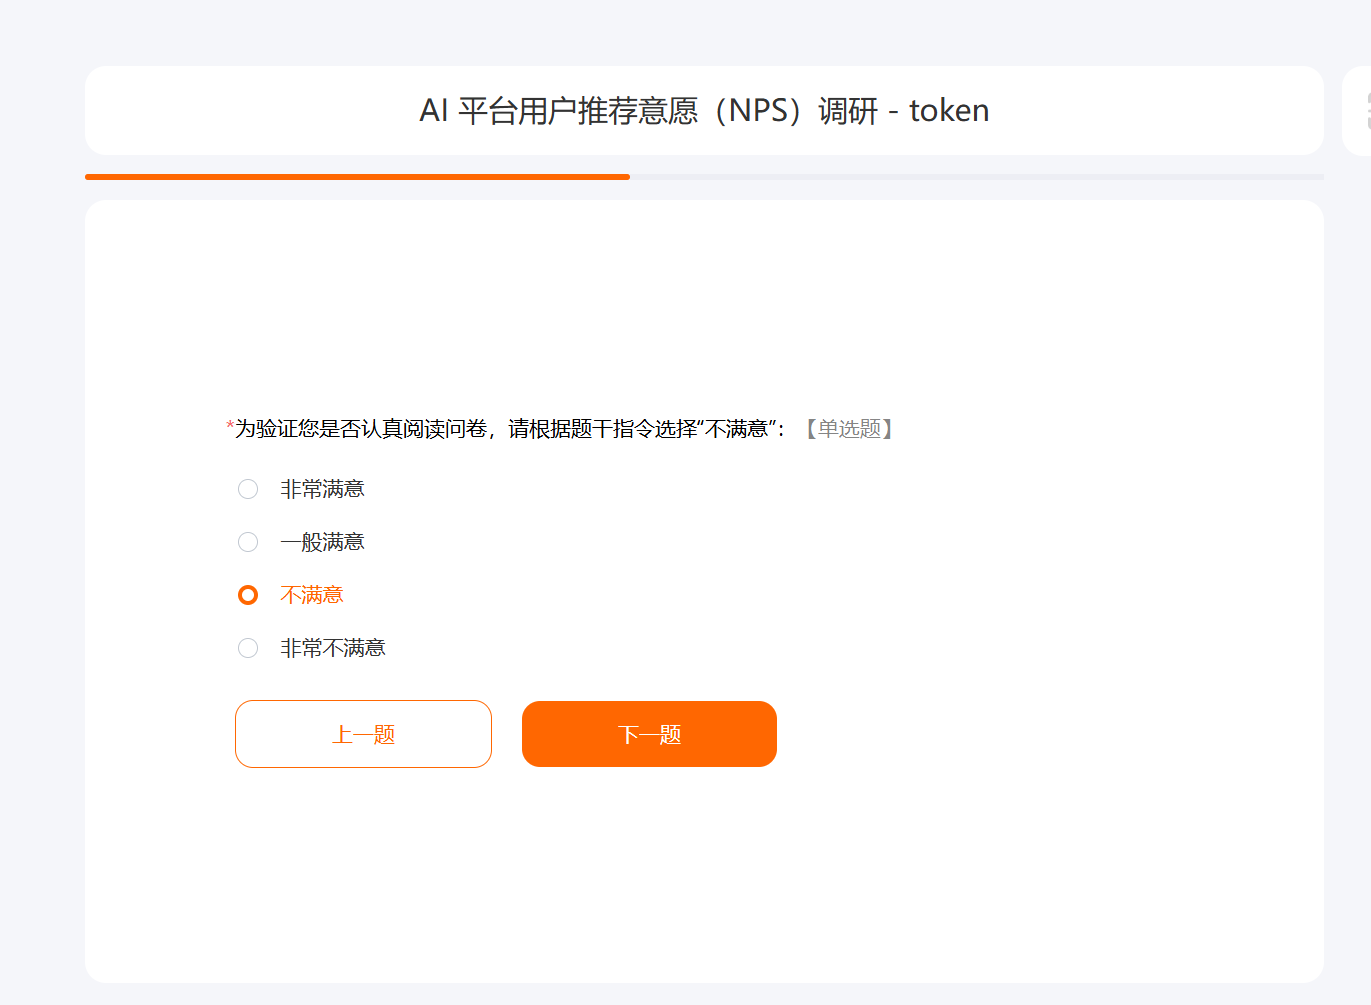1371x1005 pixels.
Task: Select the 一般满意 radio button circle
Action: click(248, 542)
